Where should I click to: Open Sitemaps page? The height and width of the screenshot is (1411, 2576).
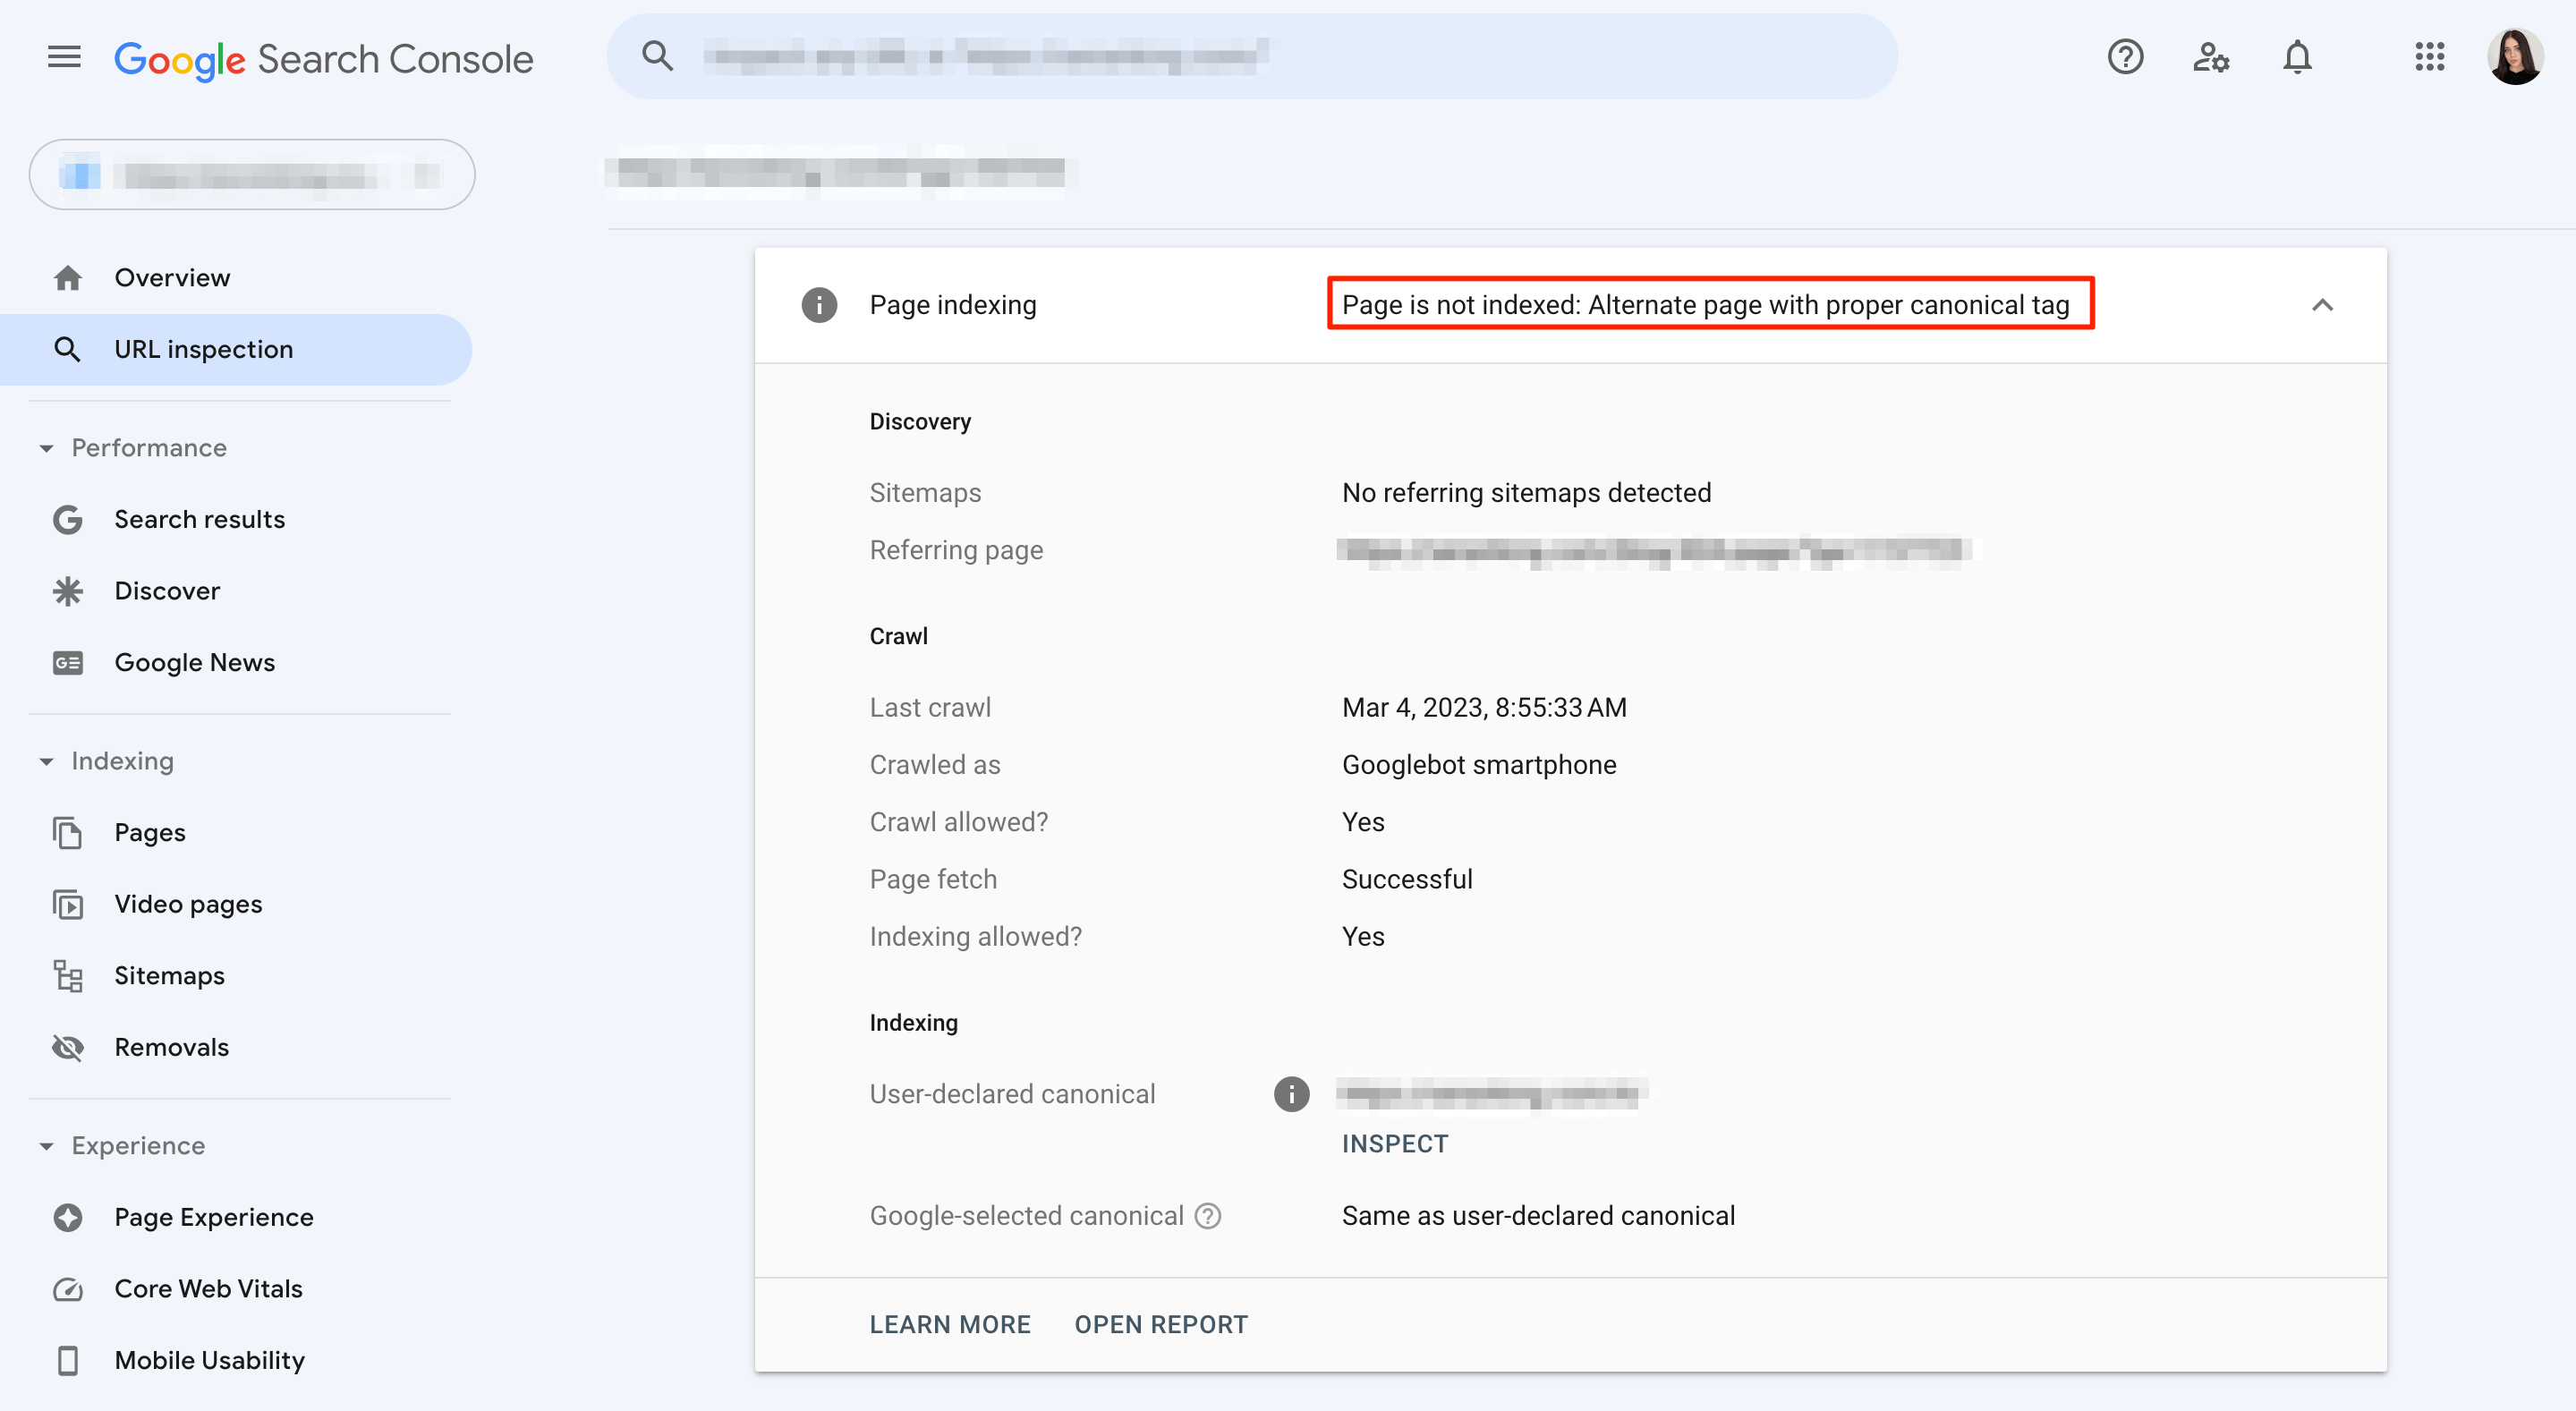coord(236,976)
